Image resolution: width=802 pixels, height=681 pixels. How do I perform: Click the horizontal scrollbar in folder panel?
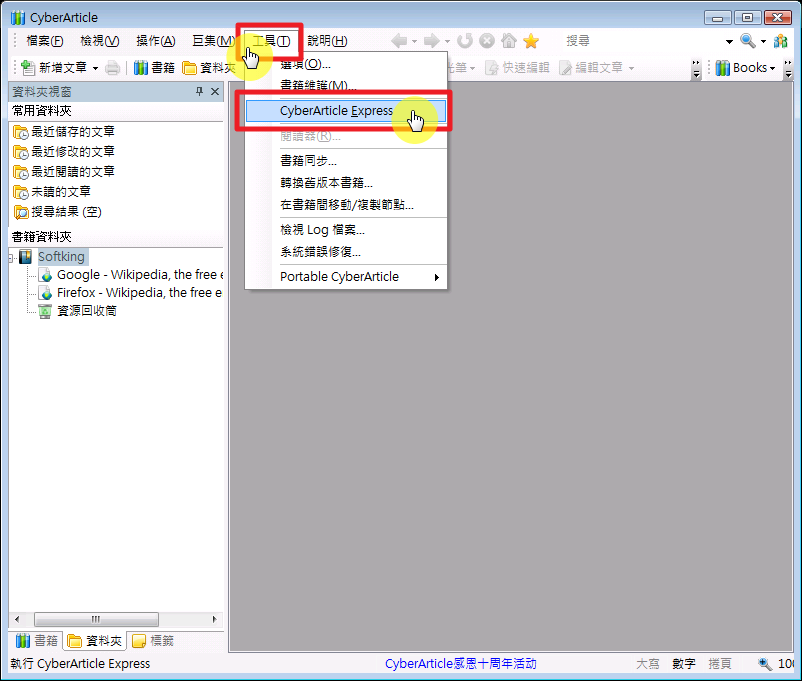pos(96,619)
